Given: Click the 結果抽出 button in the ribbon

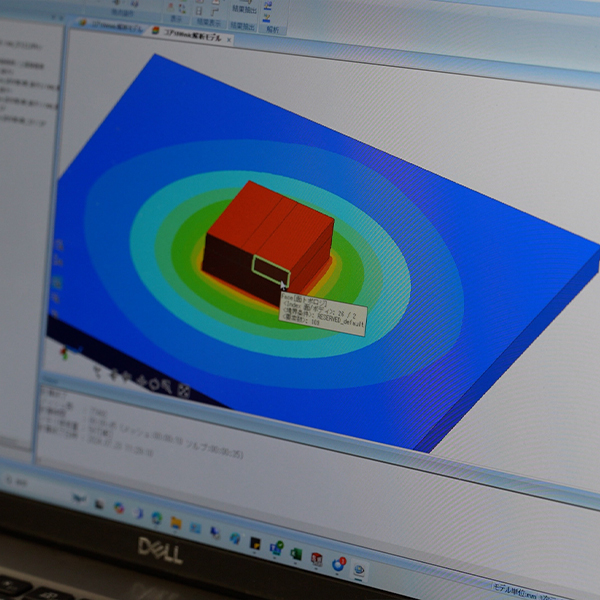Looking at the screenshot, I should [x=244, y=8].
